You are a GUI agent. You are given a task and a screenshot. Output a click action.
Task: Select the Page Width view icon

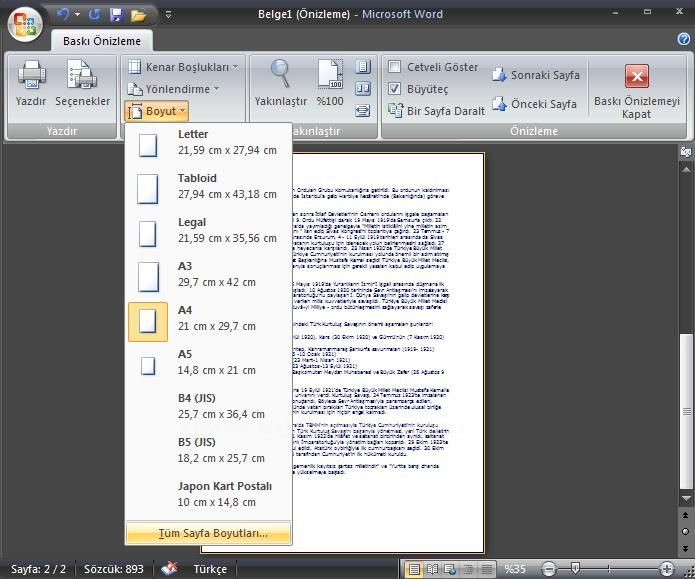363,110
